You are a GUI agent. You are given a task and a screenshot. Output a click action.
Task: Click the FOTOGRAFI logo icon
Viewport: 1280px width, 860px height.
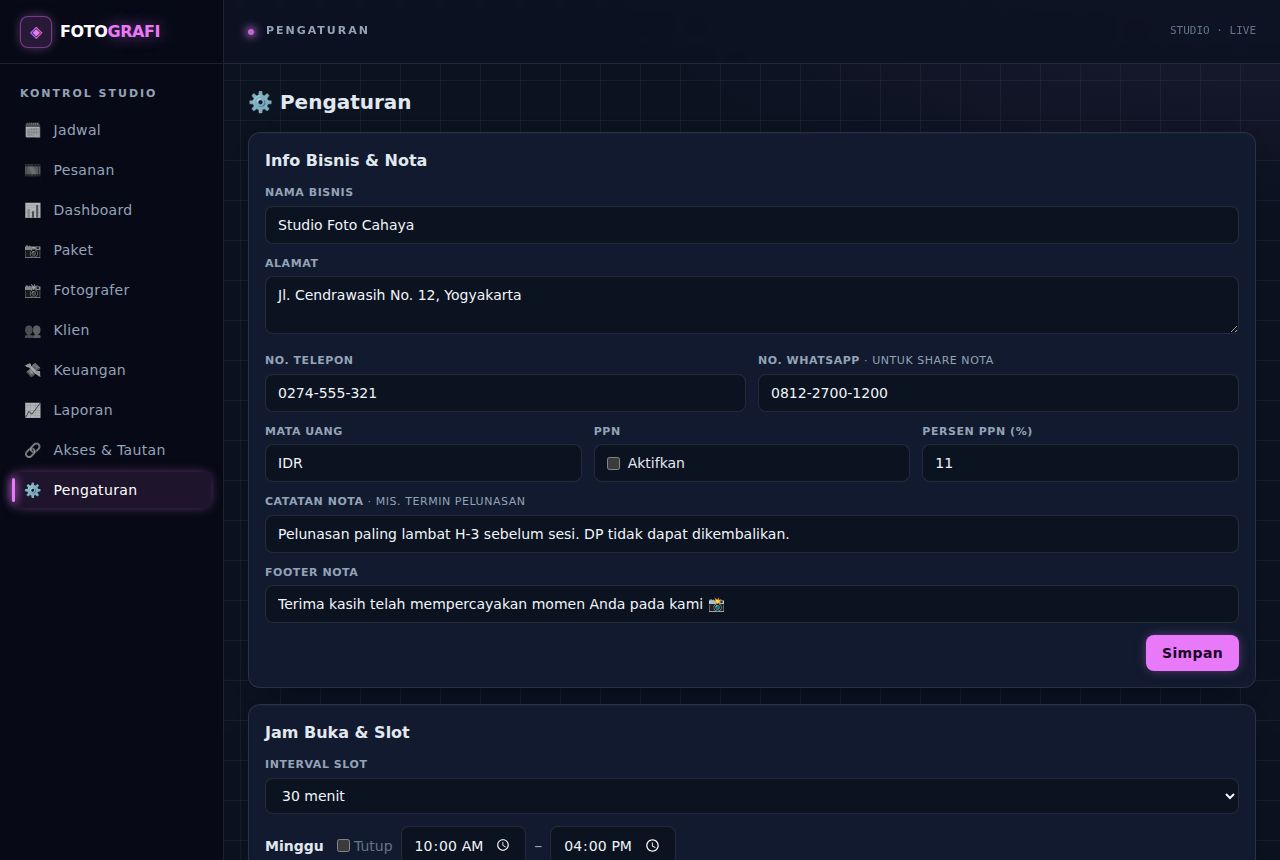36,32
